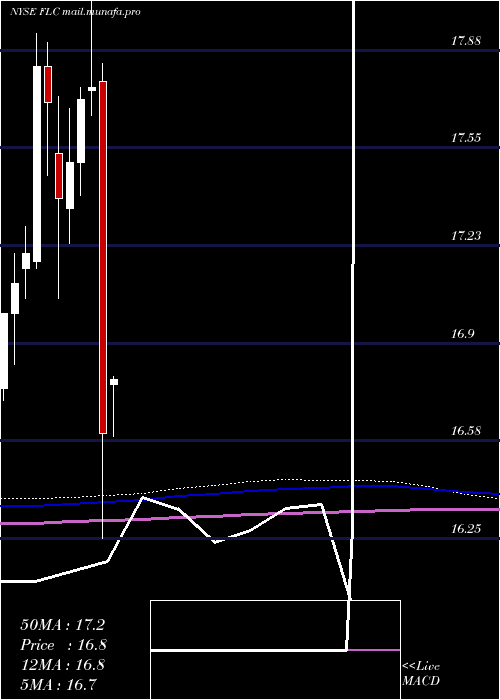This screenshot has width=500, height=700.
Task: Click the tallest red candlestick body
Action: (103, 257)
